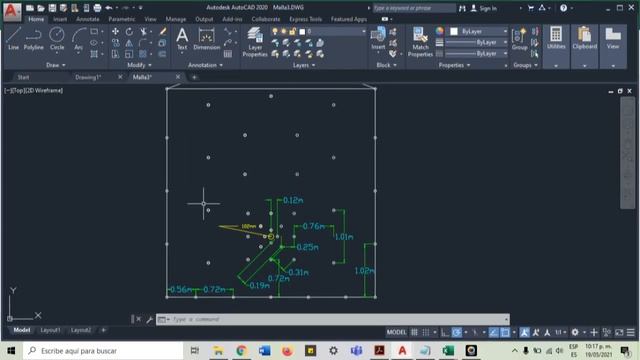The height and width of the screenshot is (360, 640).
Task: Select the Arc tool
Action: click(78, 38)
